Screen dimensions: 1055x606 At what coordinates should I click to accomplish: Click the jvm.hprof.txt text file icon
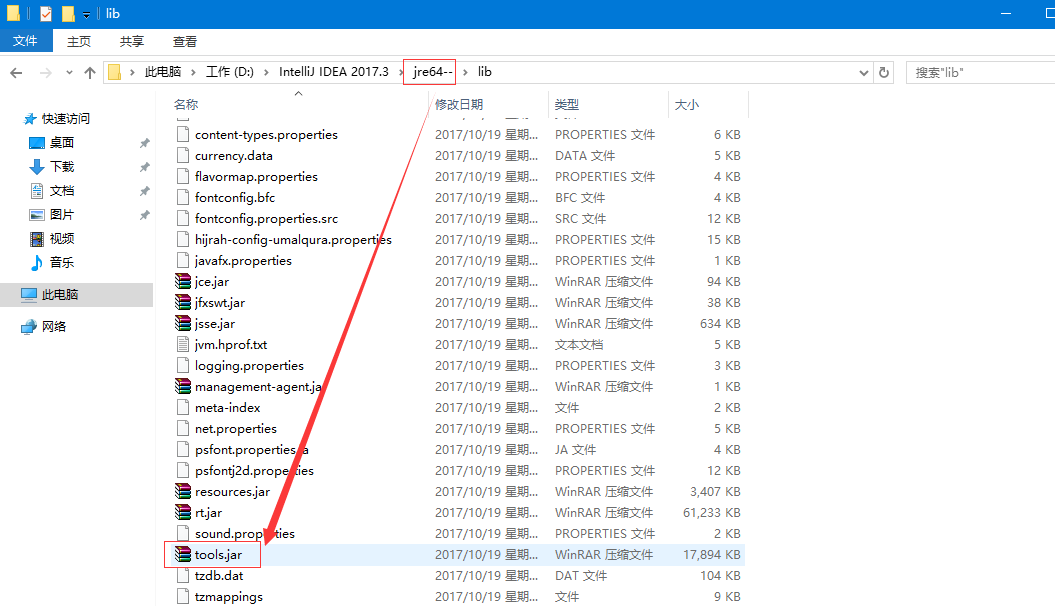(182, 344)
